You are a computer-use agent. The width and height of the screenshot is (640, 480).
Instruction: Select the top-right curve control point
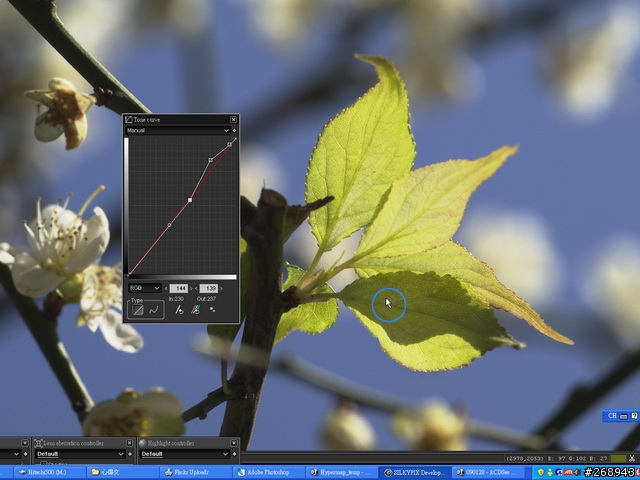coord(229,144)
